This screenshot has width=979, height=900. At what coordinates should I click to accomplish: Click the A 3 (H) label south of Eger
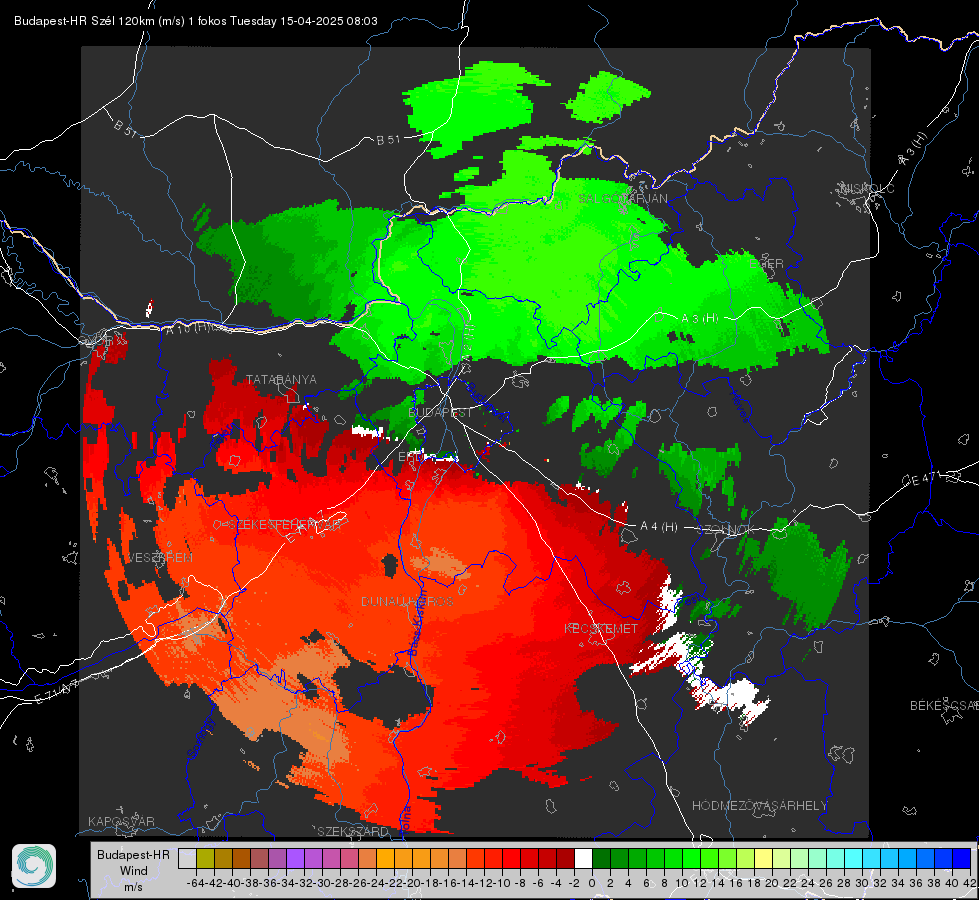[699, 318]
